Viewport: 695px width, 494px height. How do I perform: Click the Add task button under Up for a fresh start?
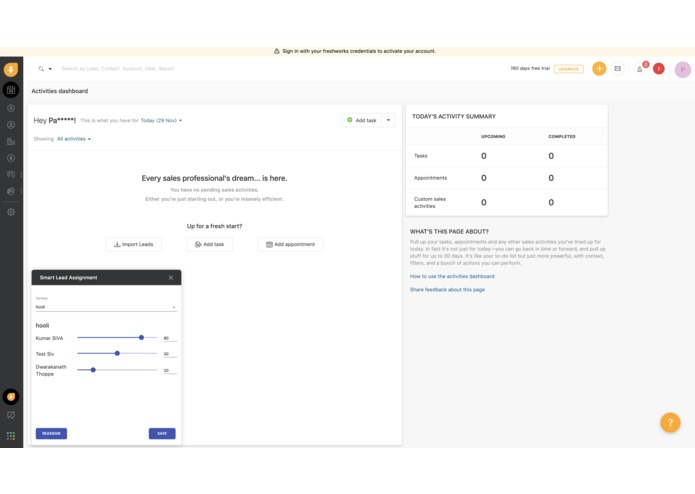[x=210, y=244]
